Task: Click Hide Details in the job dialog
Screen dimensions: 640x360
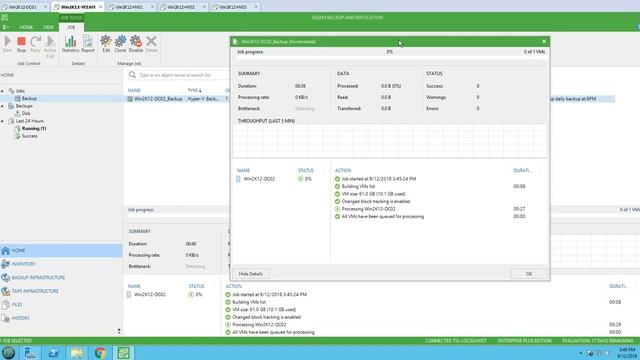Action: click(251, 274)
